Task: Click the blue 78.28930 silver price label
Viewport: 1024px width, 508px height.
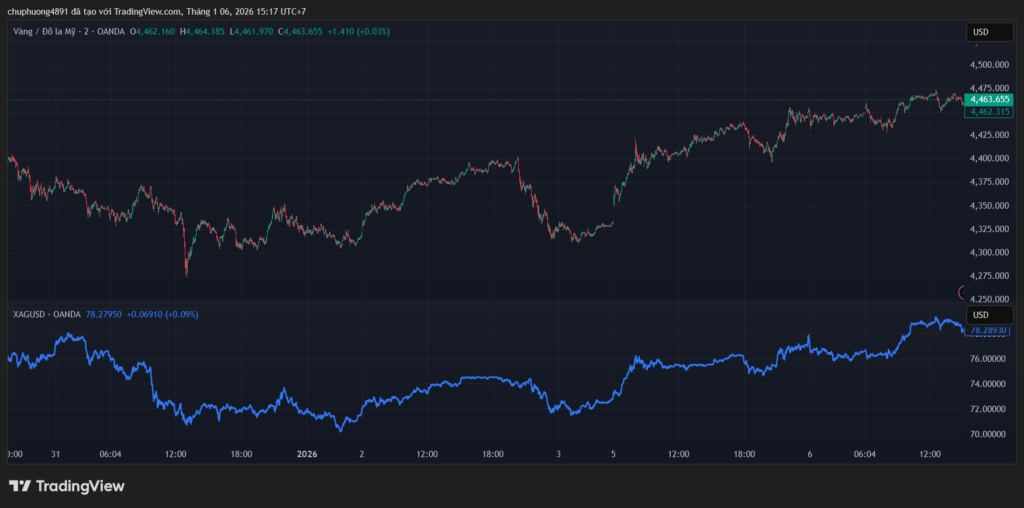Action: tap(989, 330)
